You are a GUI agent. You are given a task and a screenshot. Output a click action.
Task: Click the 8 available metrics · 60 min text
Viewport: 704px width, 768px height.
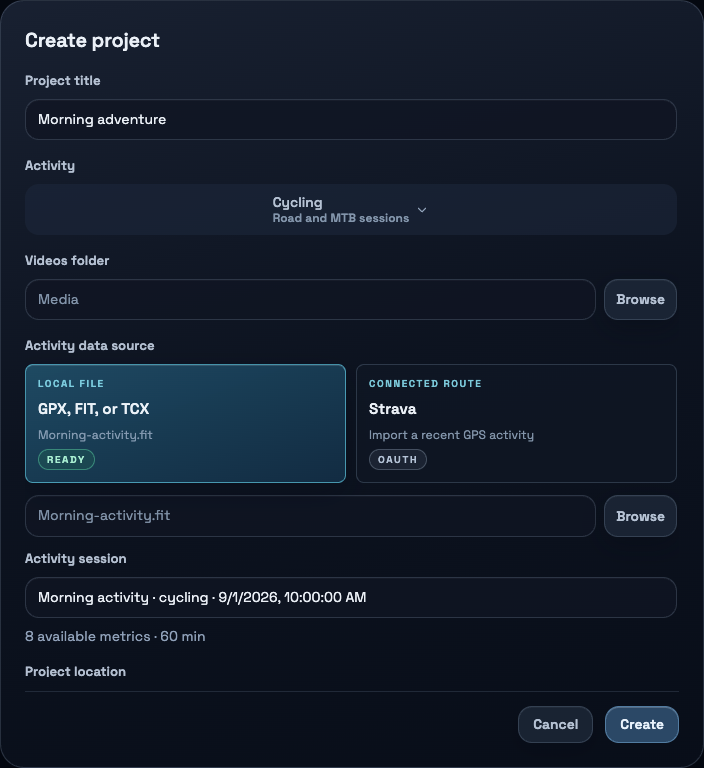click(x=115, y=636)
